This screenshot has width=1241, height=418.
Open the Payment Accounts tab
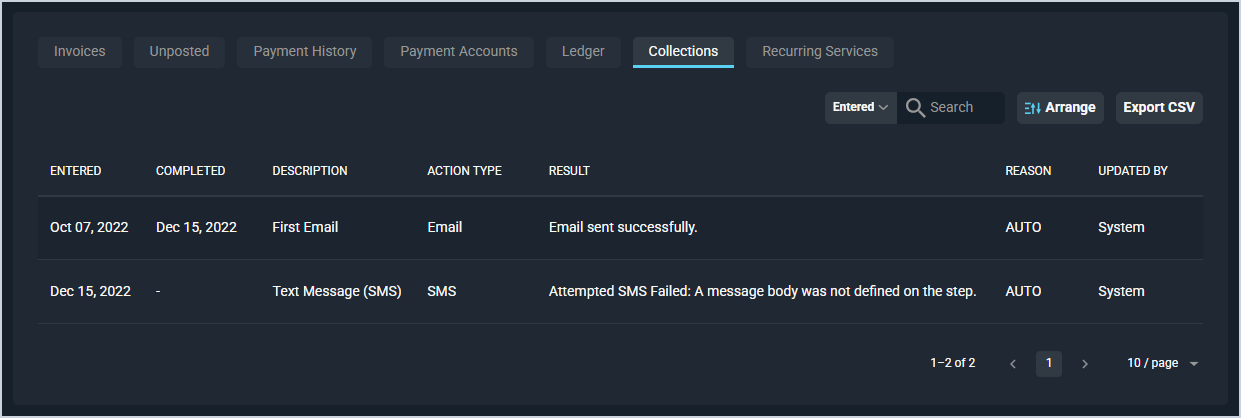(x=459, y=52)
